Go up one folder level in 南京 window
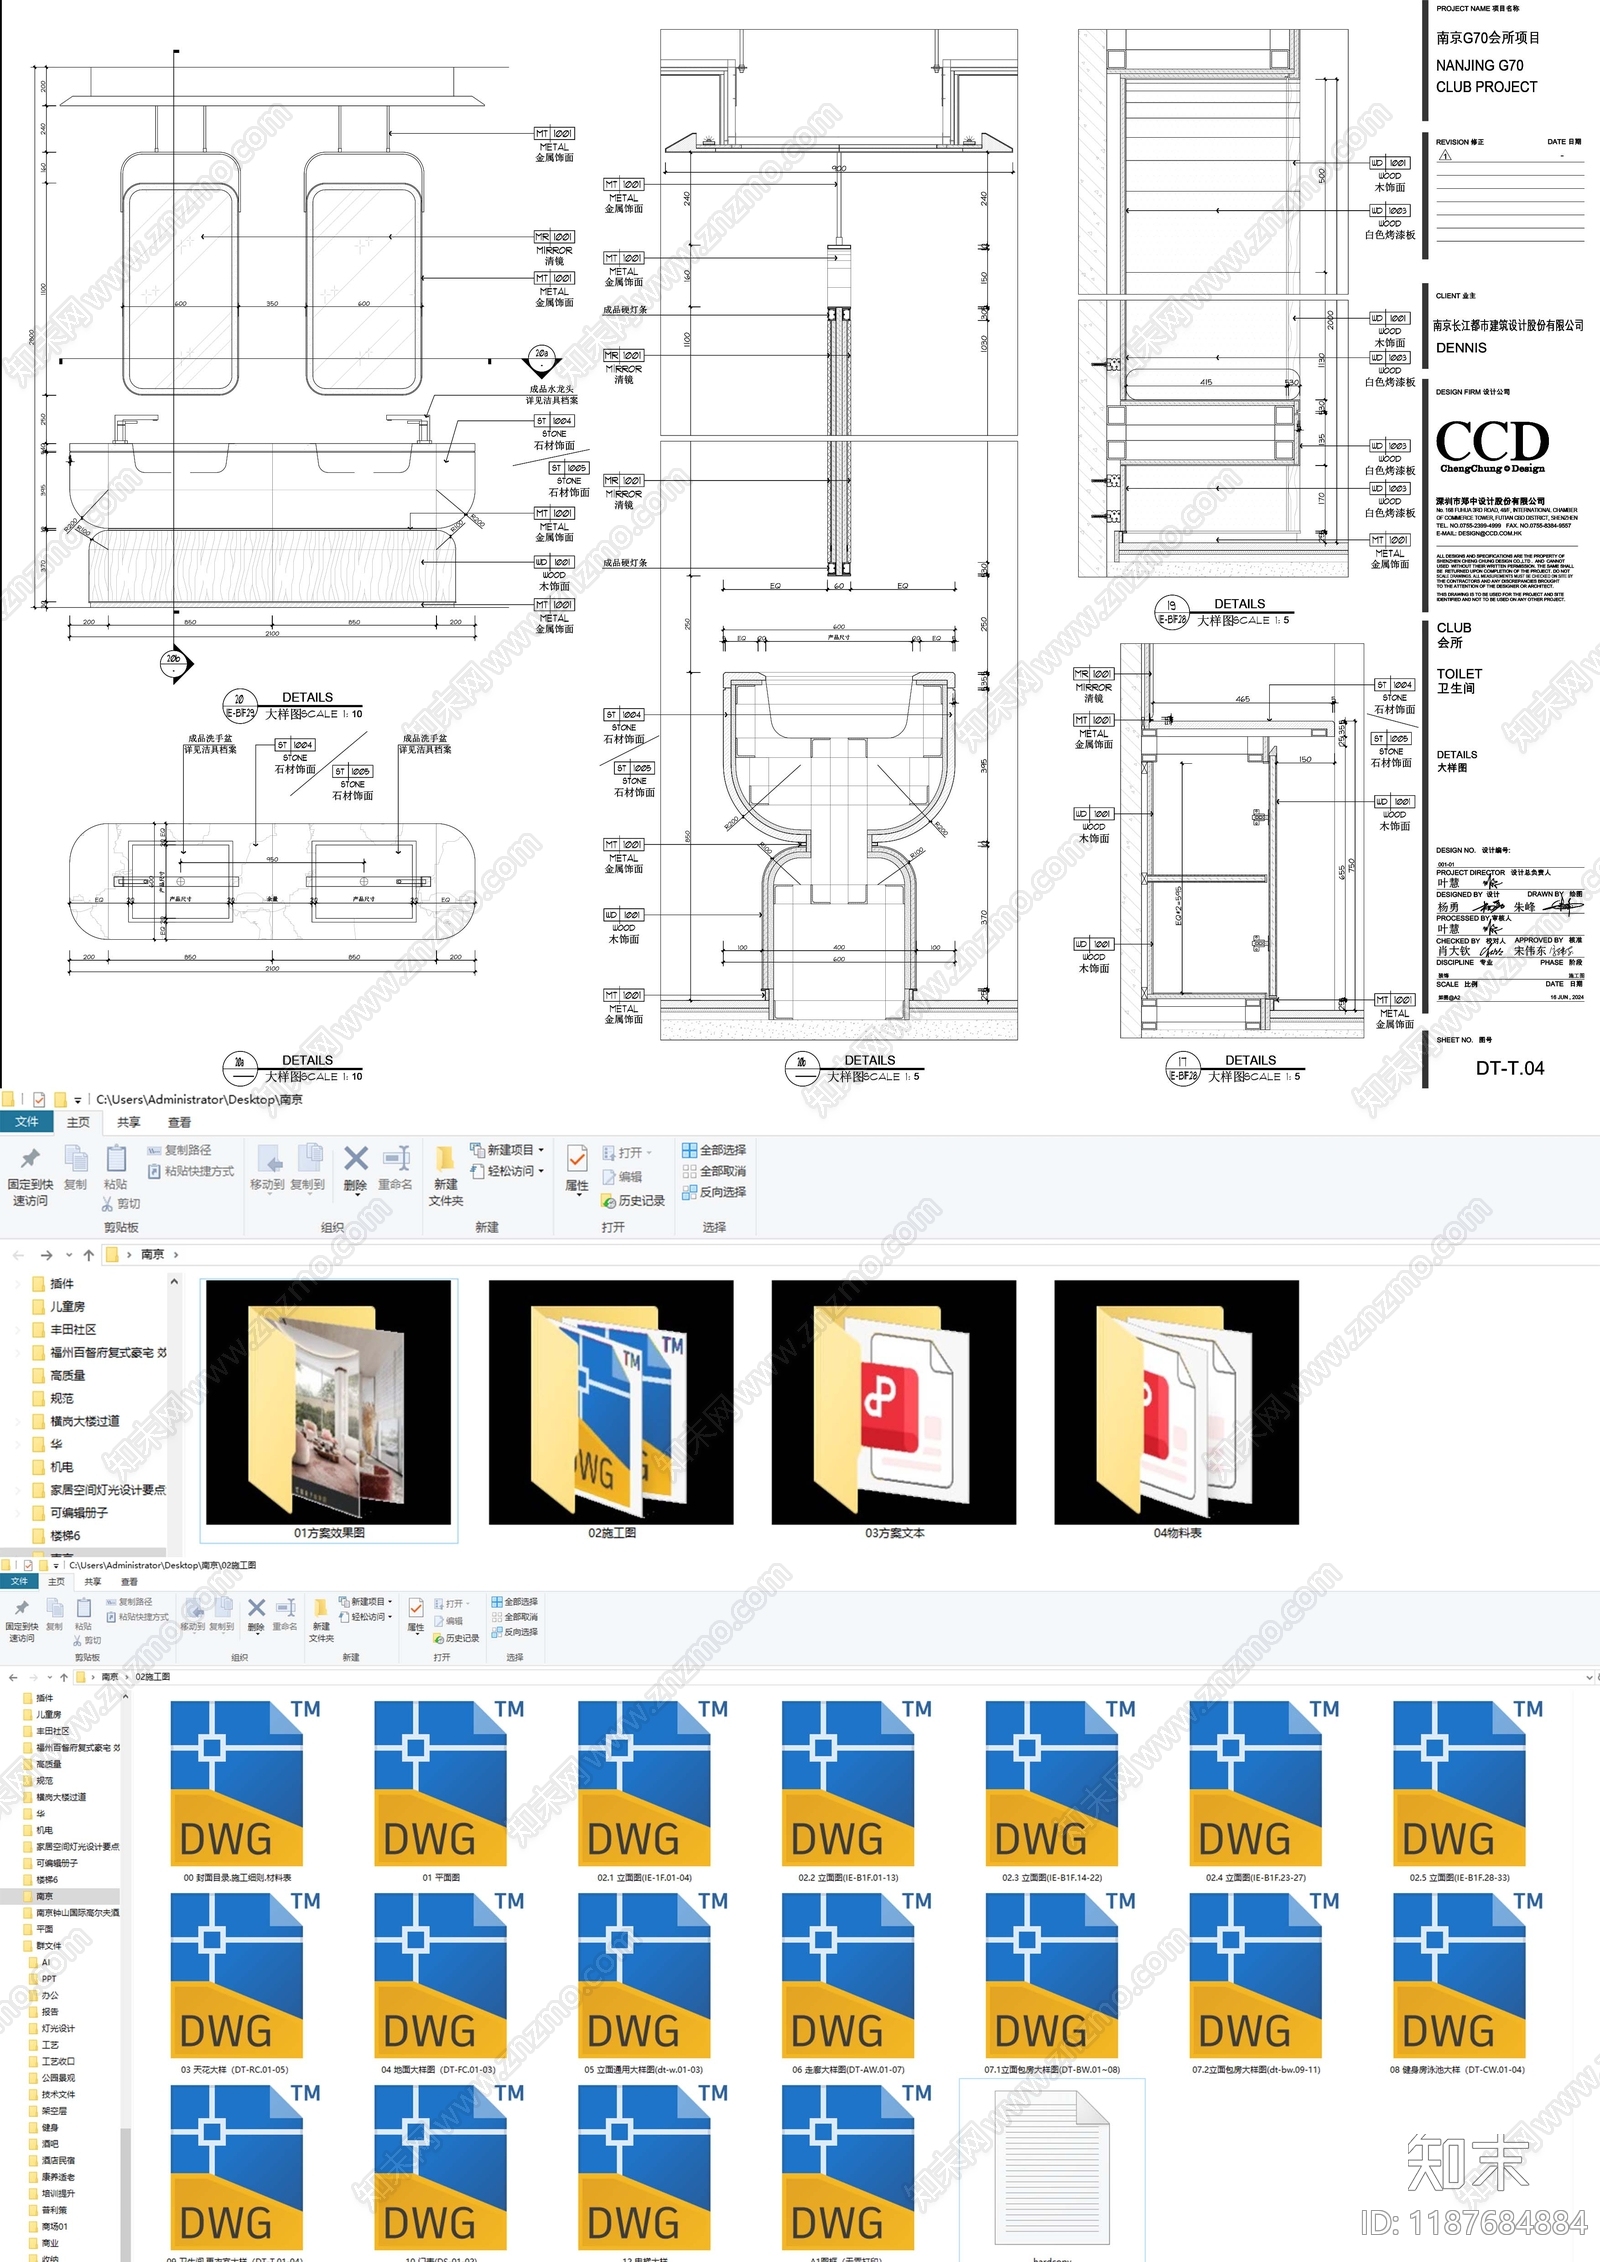1600x2262 pixels. 89,1255
